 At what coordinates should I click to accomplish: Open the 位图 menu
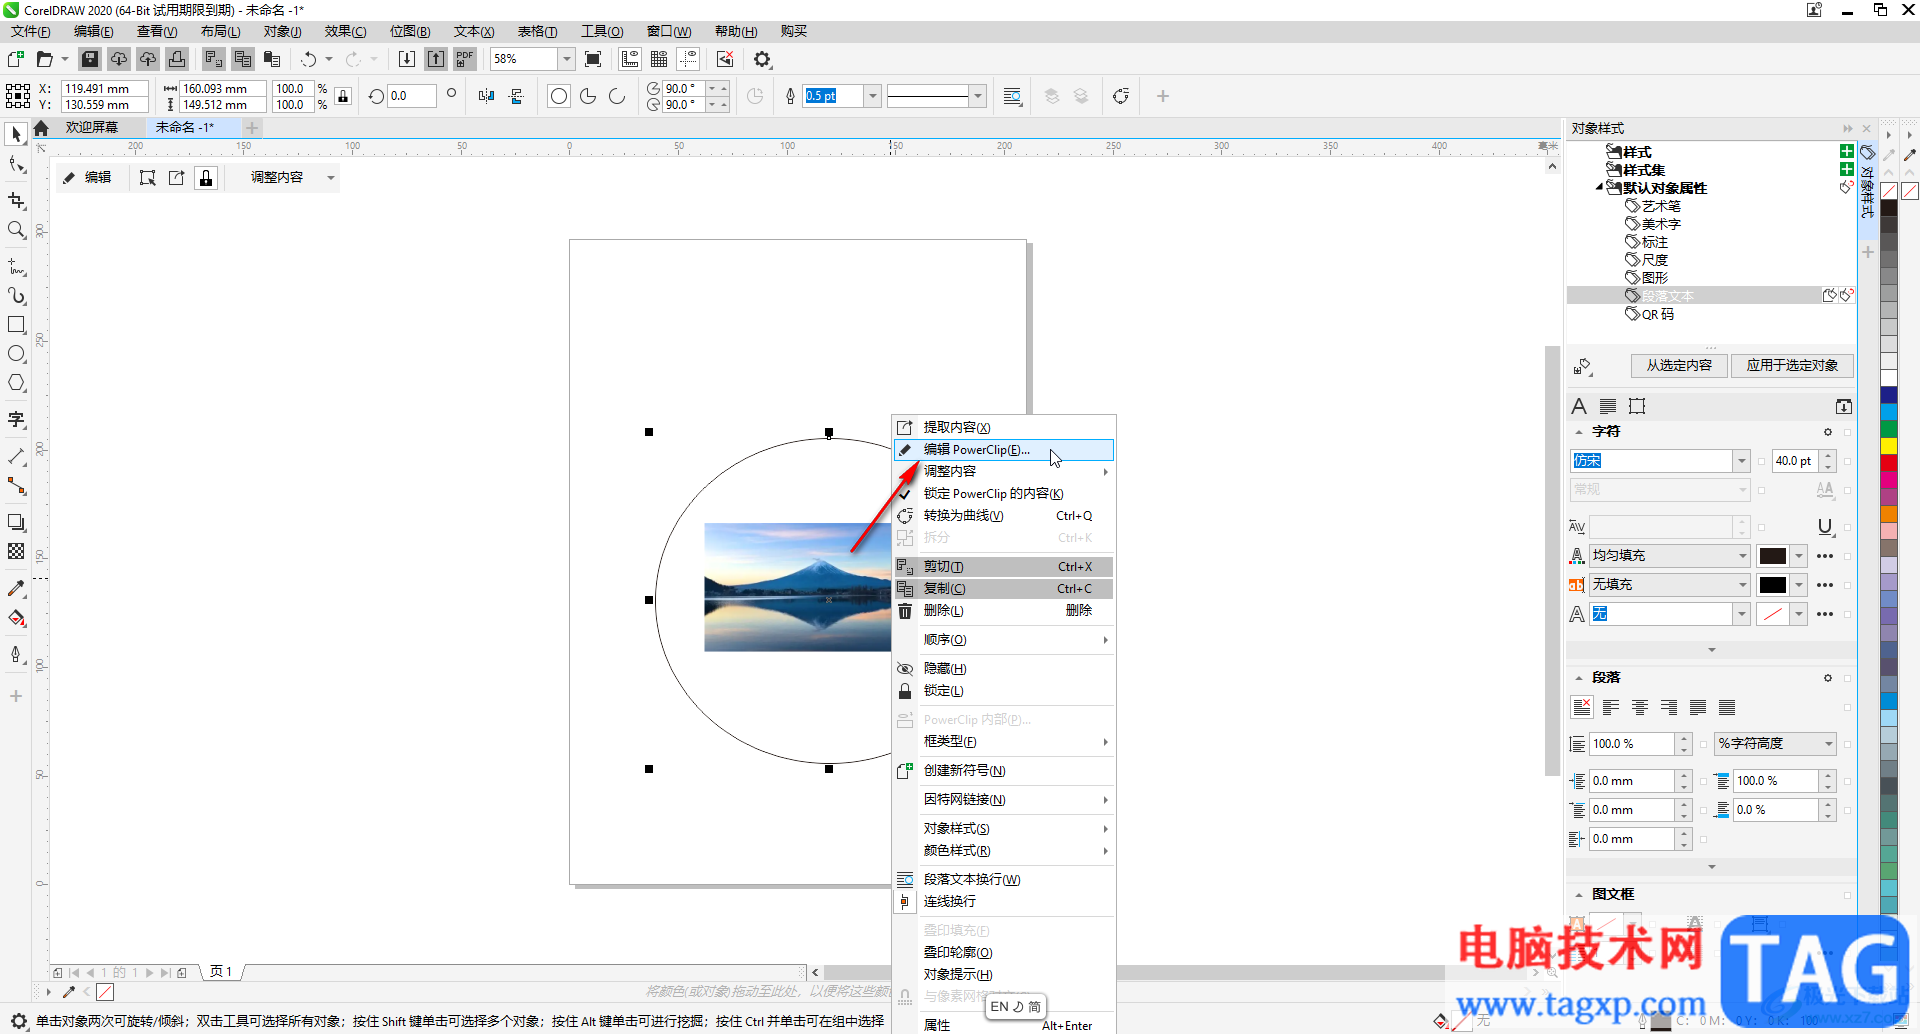[x=410, y=31]
